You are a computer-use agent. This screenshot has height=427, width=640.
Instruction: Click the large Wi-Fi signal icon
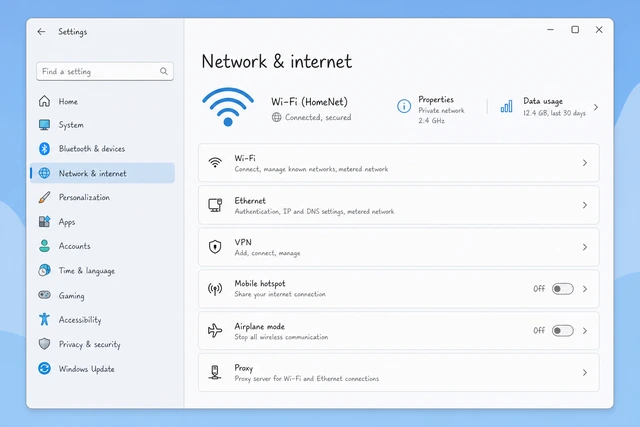point(228,107)
